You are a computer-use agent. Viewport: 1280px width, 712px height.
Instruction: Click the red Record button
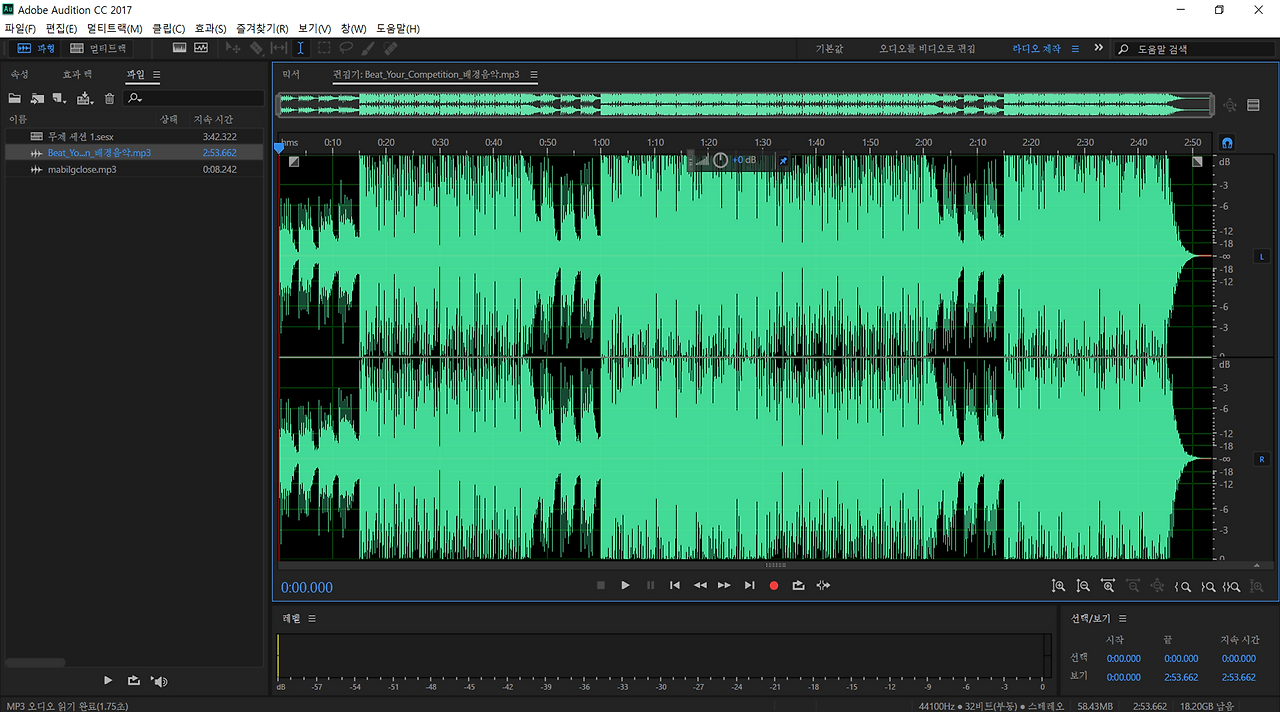pos(774,585)
